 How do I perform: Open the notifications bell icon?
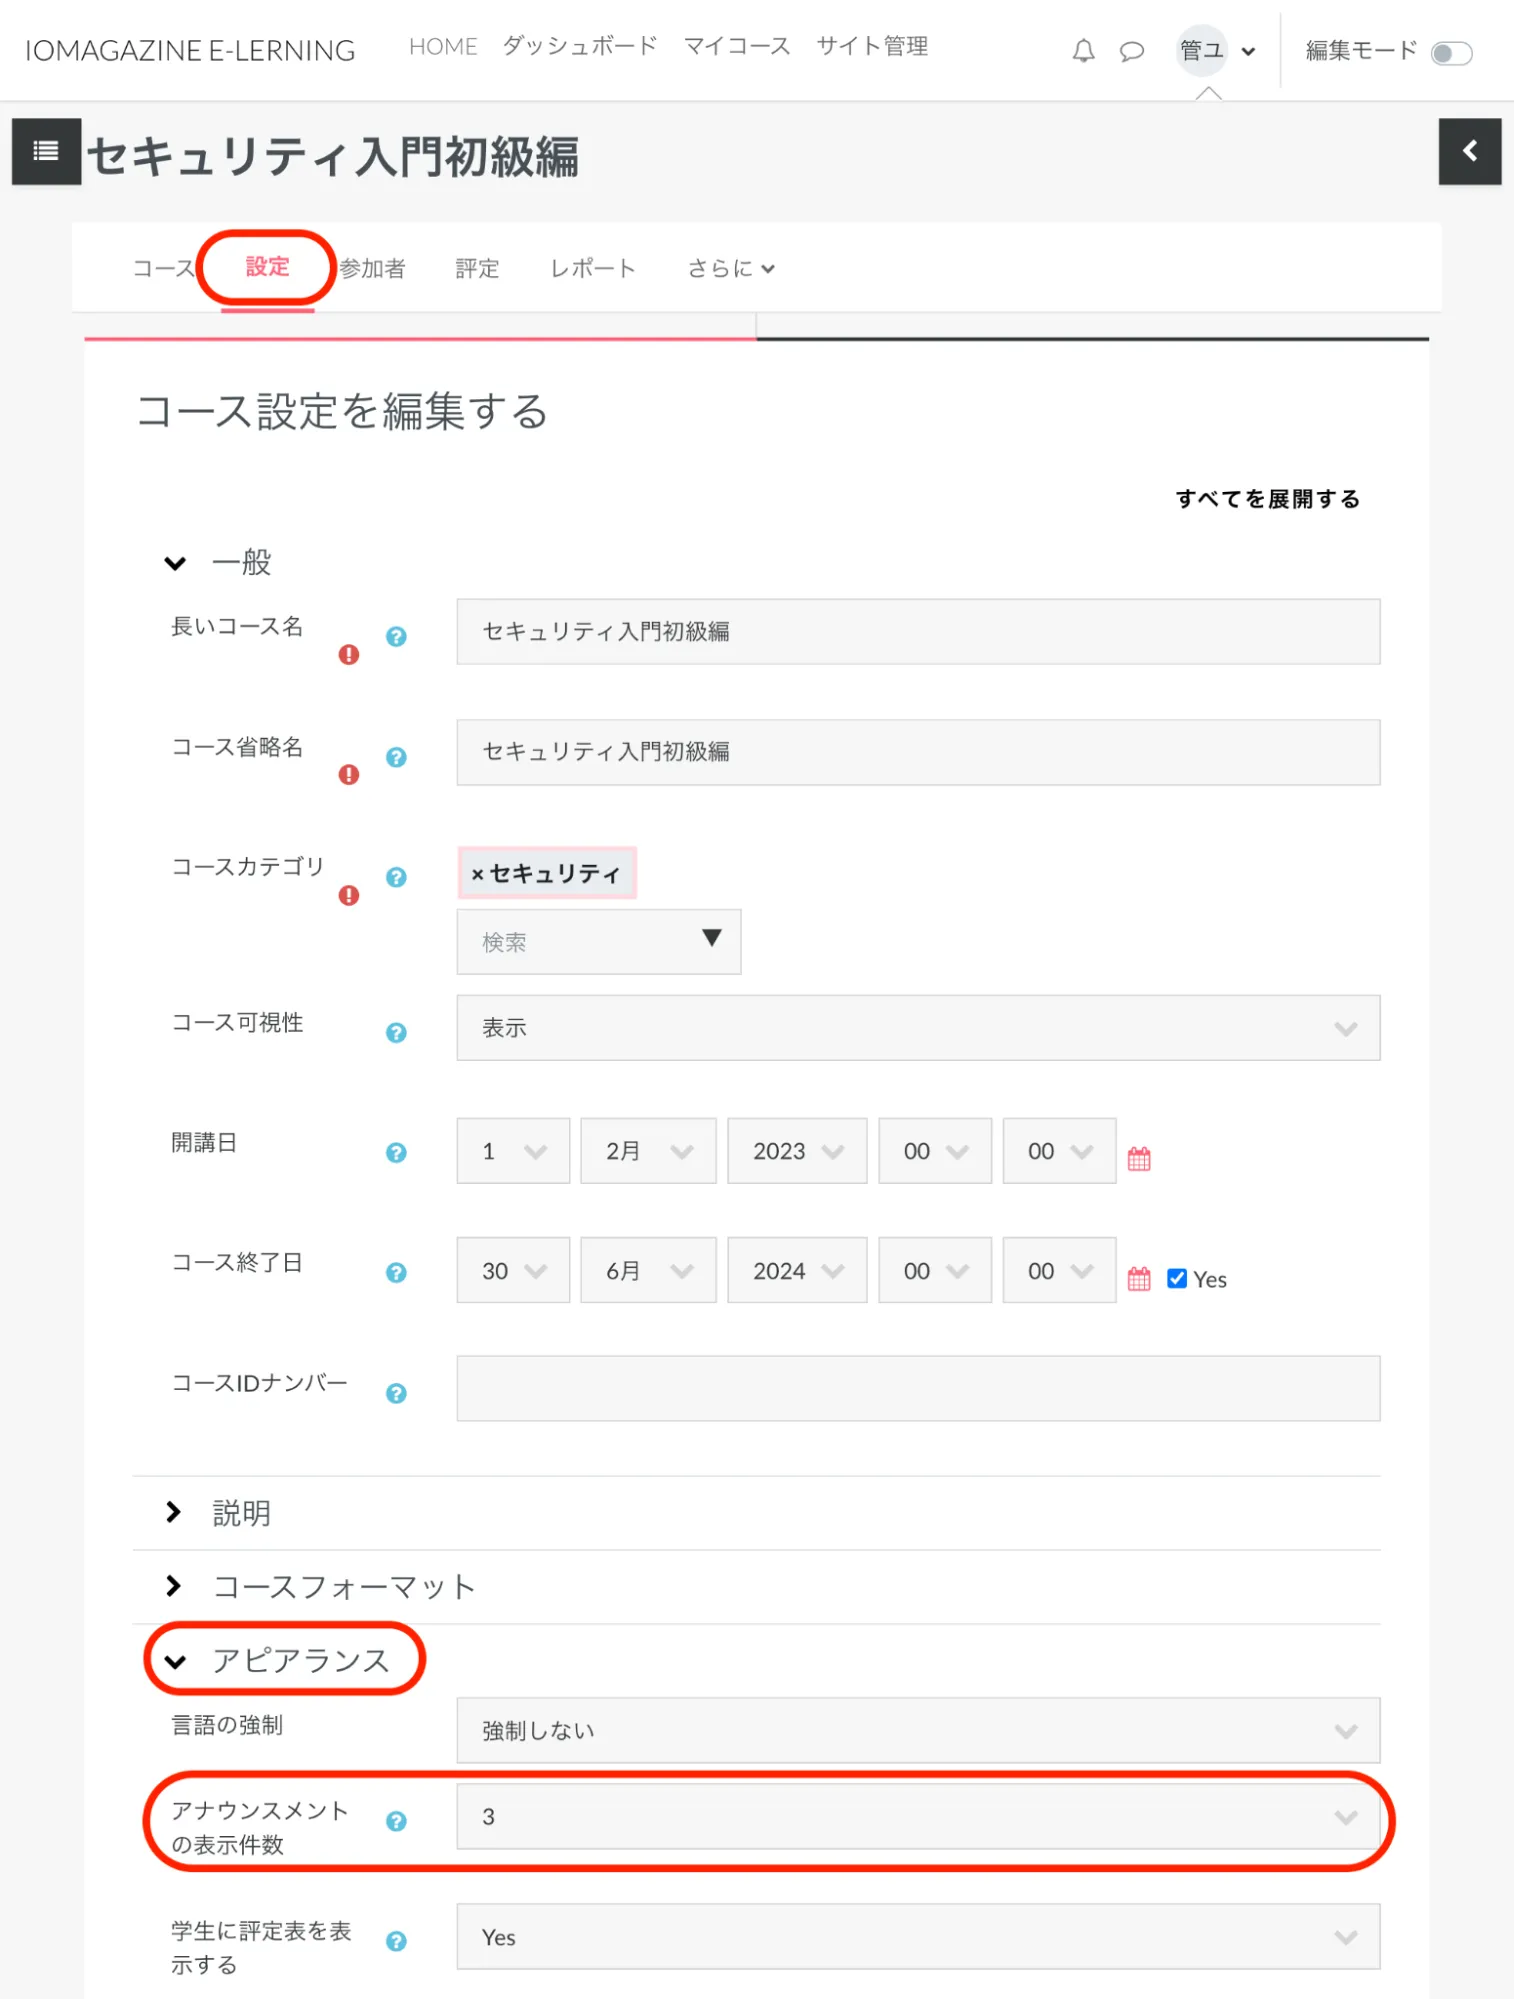(1083, 51)
